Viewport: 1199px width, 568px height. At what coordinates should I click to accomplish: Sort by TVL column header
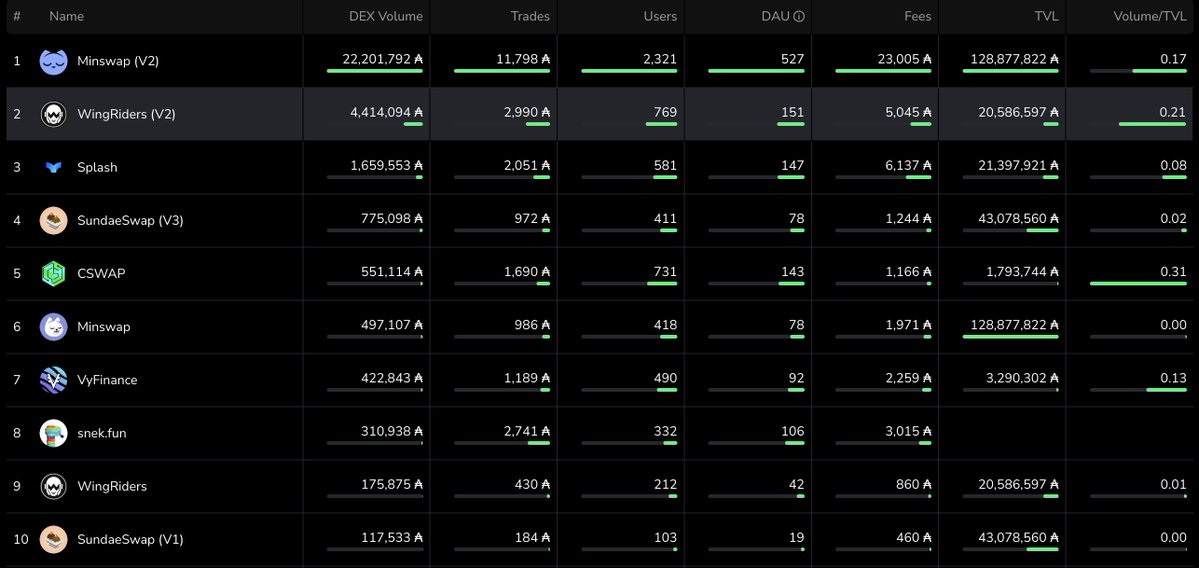click(x=1047, y=16)
